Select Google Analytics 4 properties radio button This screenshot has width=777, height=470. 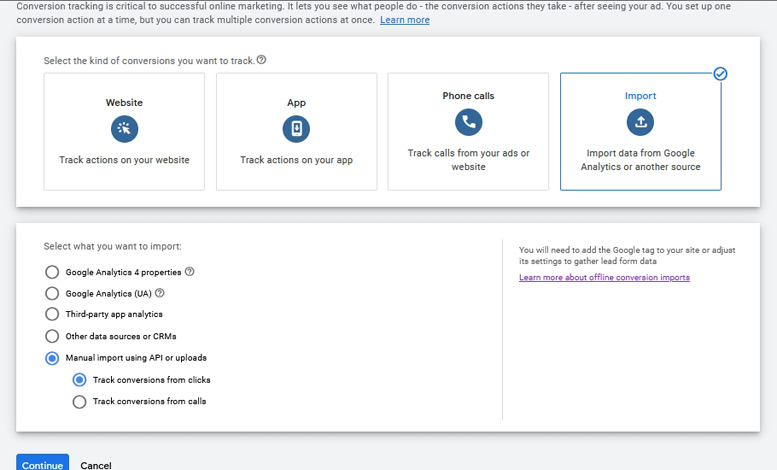pyautogui.click(x=52, y=272)
